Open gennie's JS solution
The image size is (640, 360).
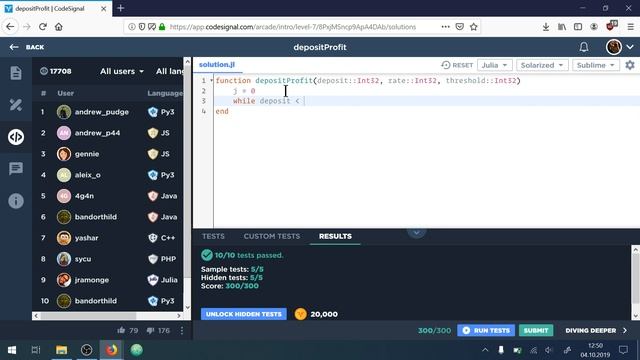[x=108, y=154]
